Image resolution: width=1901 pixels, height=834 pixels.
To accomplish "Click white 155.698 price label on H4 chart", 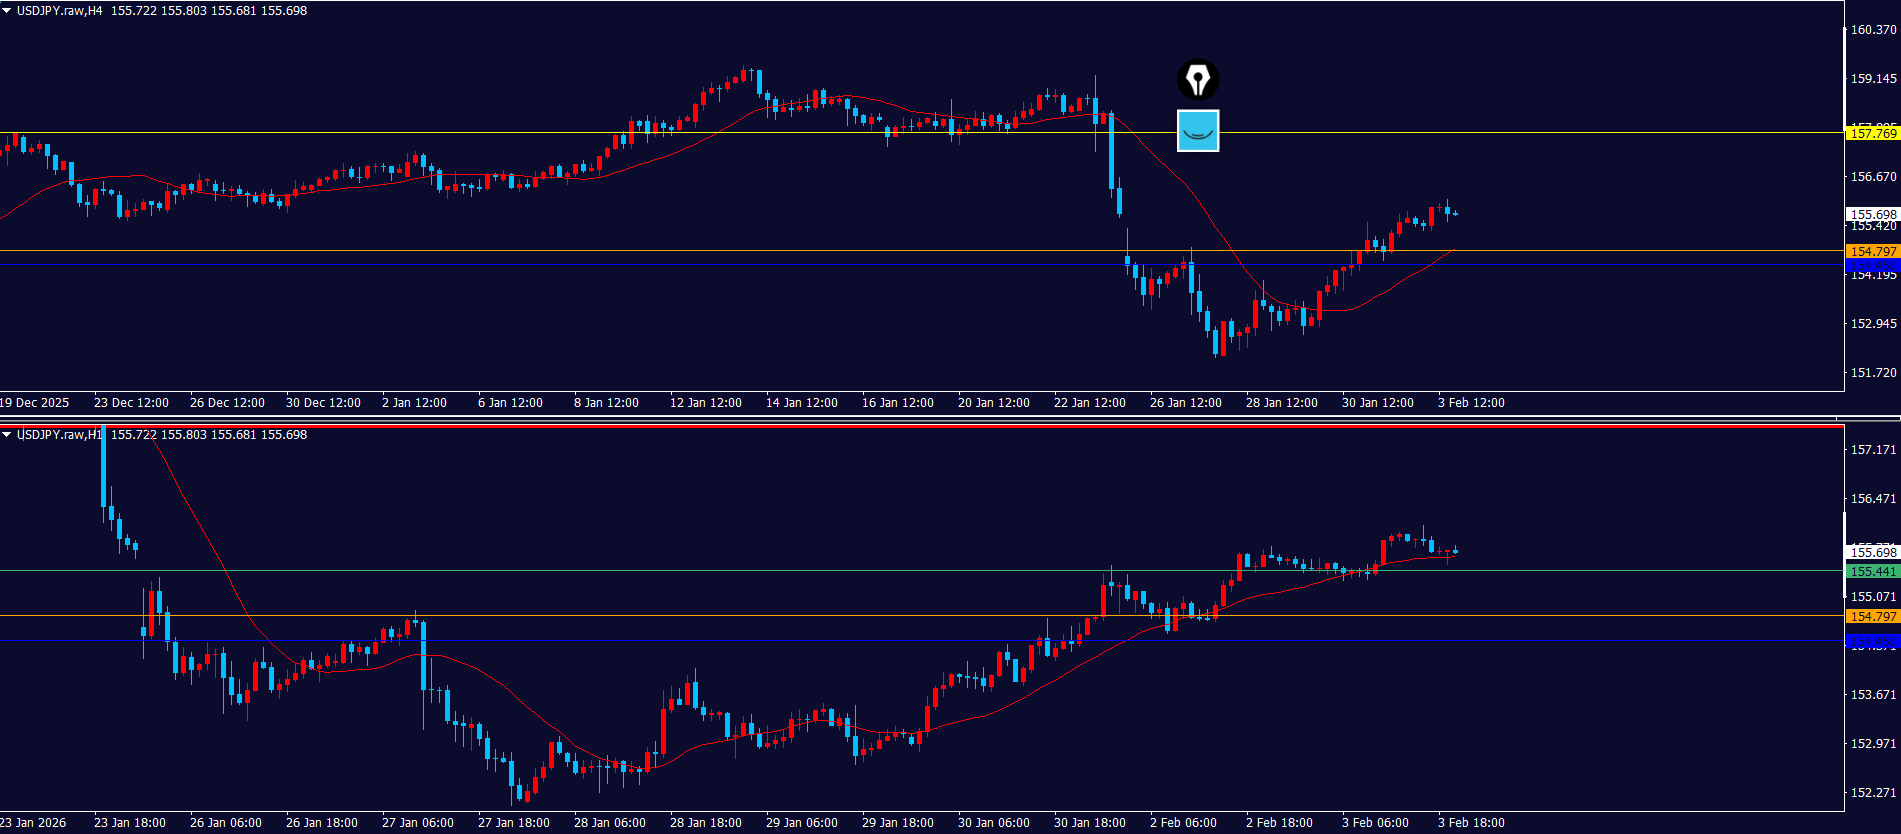I will 1872,214.
